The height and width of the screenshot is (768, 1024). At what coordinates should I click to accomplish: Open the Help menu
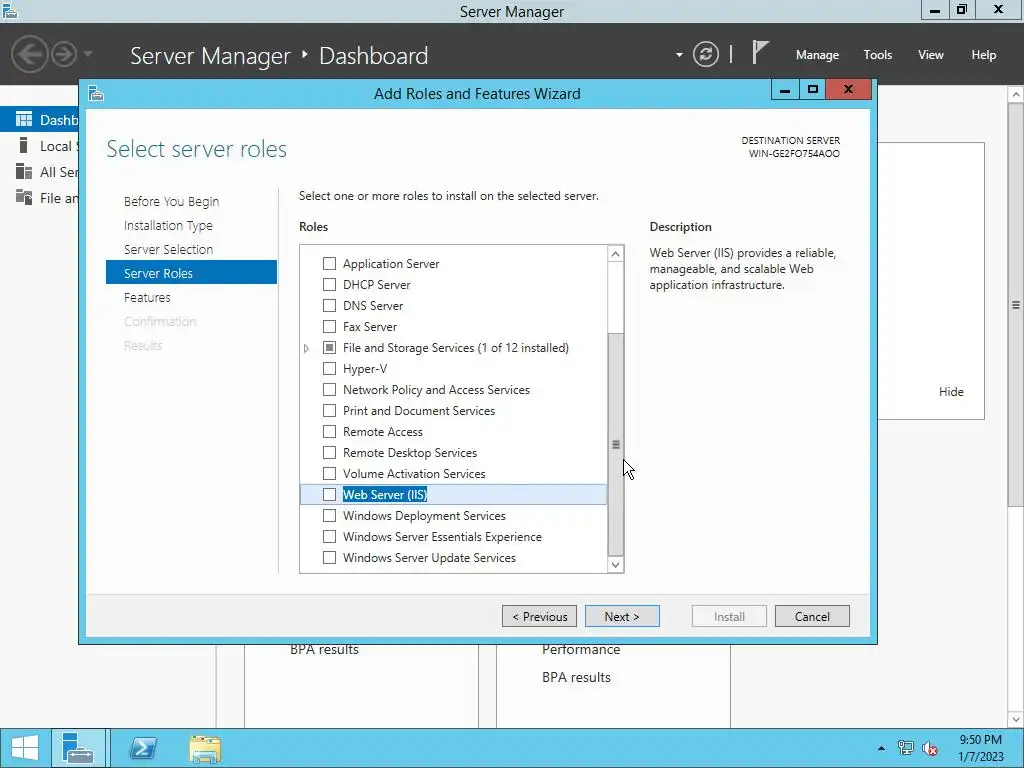pyautogui.click(x=983, y=55)
